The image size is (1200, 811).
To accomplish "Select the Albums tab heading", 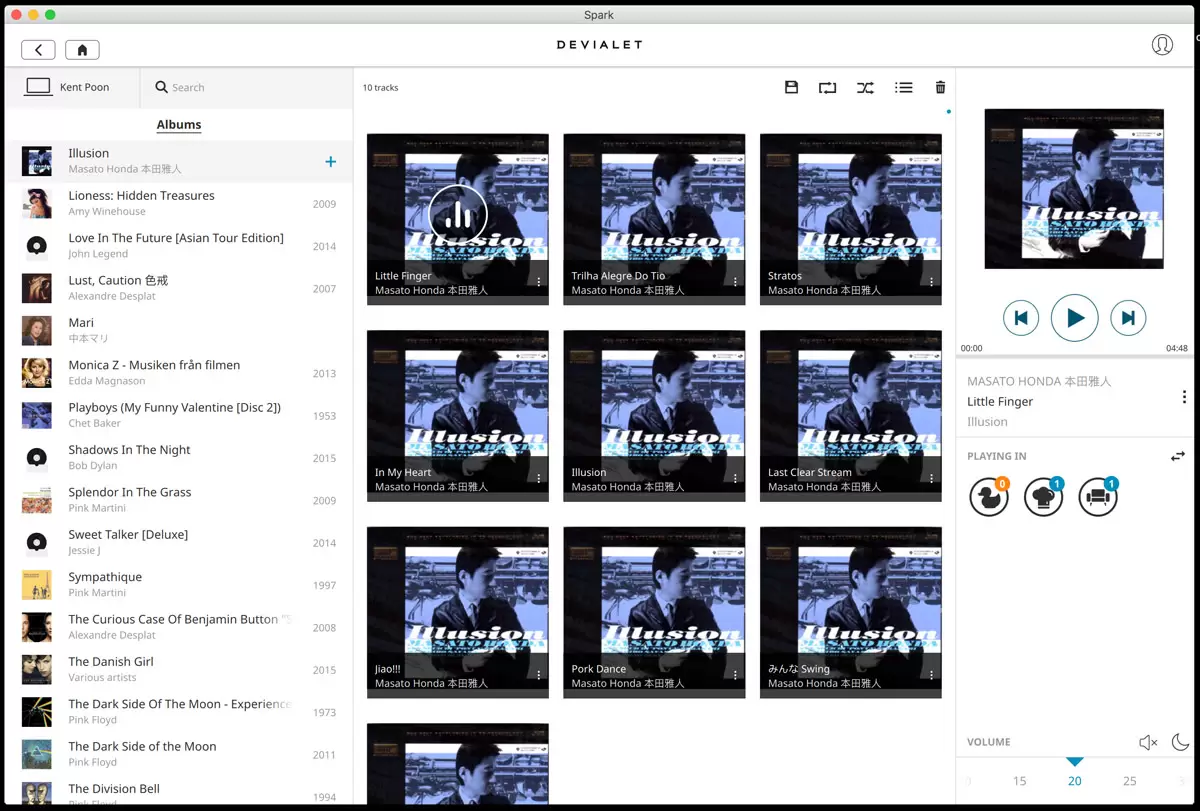I will pos(179,125).
